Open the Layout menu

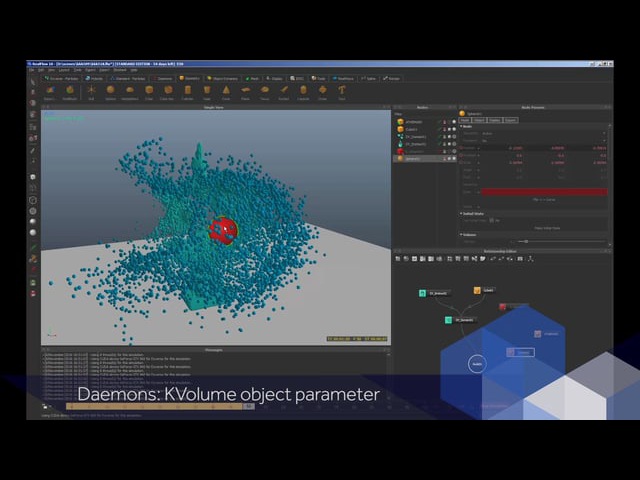click(x=64, y=70)
